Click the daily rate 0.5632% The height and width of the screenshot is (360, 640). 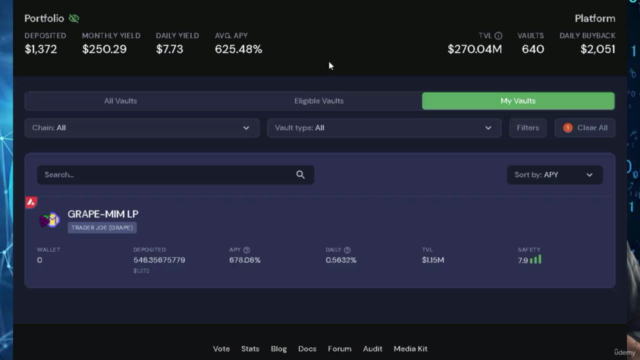point(341,260)
